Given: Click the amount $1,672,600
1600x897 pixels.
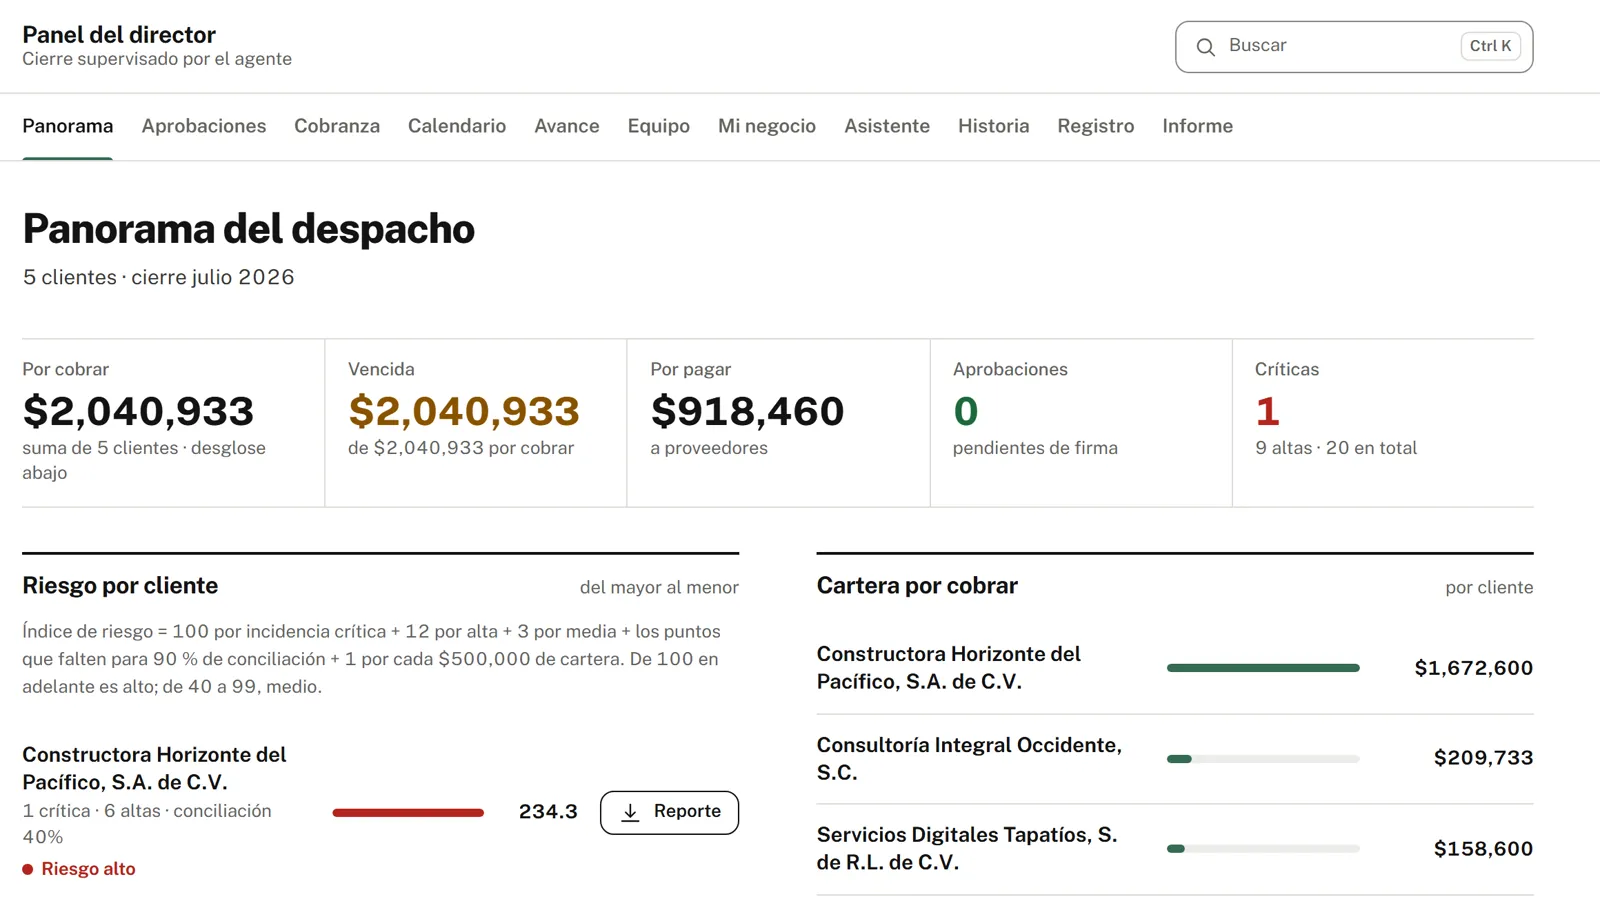Looking at the screenshot, I should point(1473,668).
